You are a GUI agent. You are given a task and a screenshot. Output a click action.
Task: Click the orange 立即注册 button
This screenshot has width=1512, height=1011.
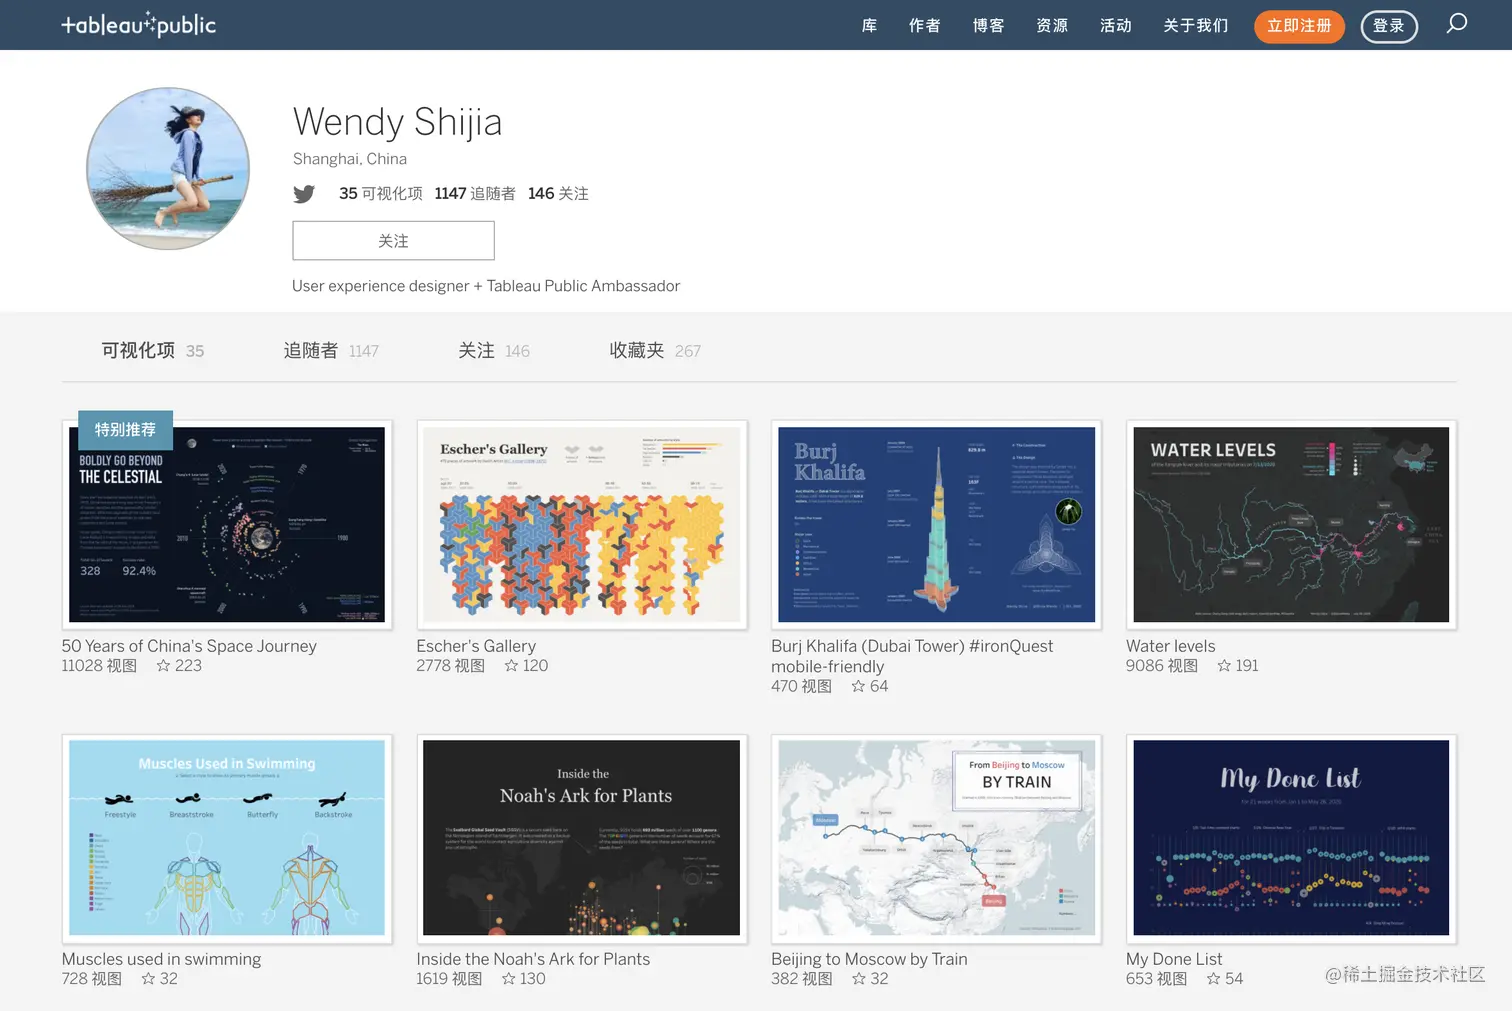pyautogui.click(x=1299, y=26)
